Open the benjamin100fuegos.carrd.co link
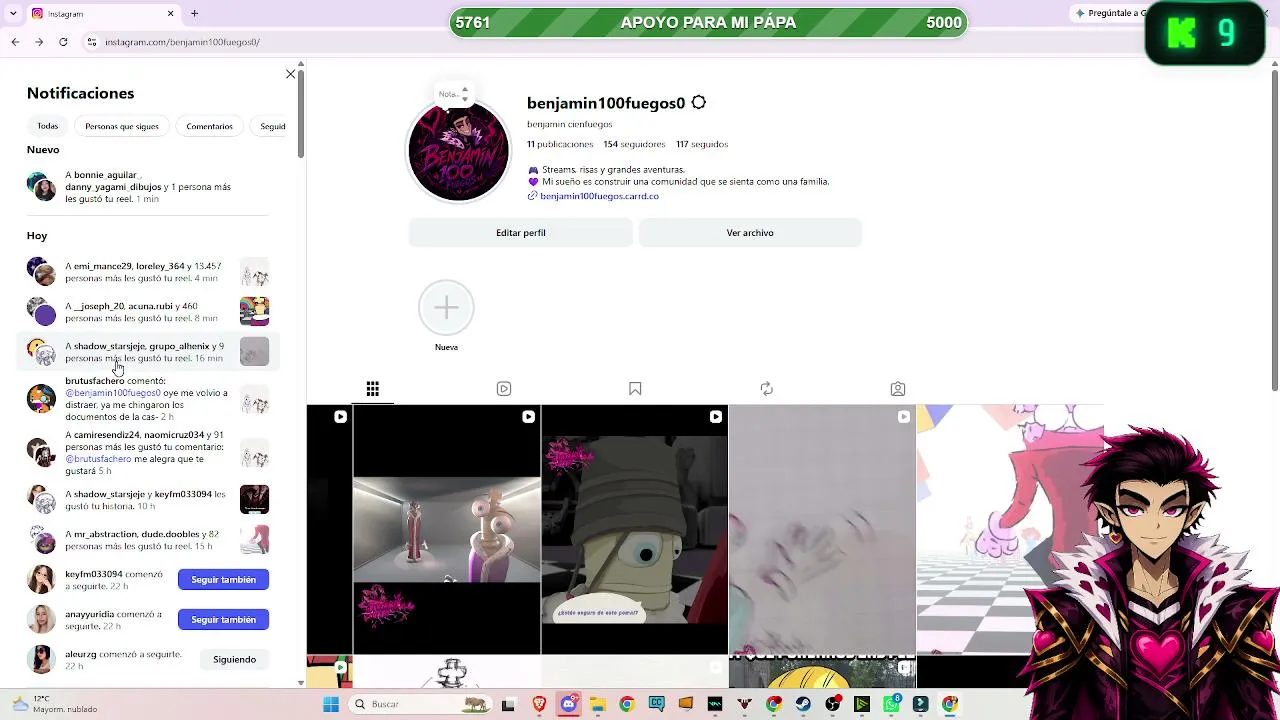This screenshot has width=1280, height=720. click(x=599, y=196)
